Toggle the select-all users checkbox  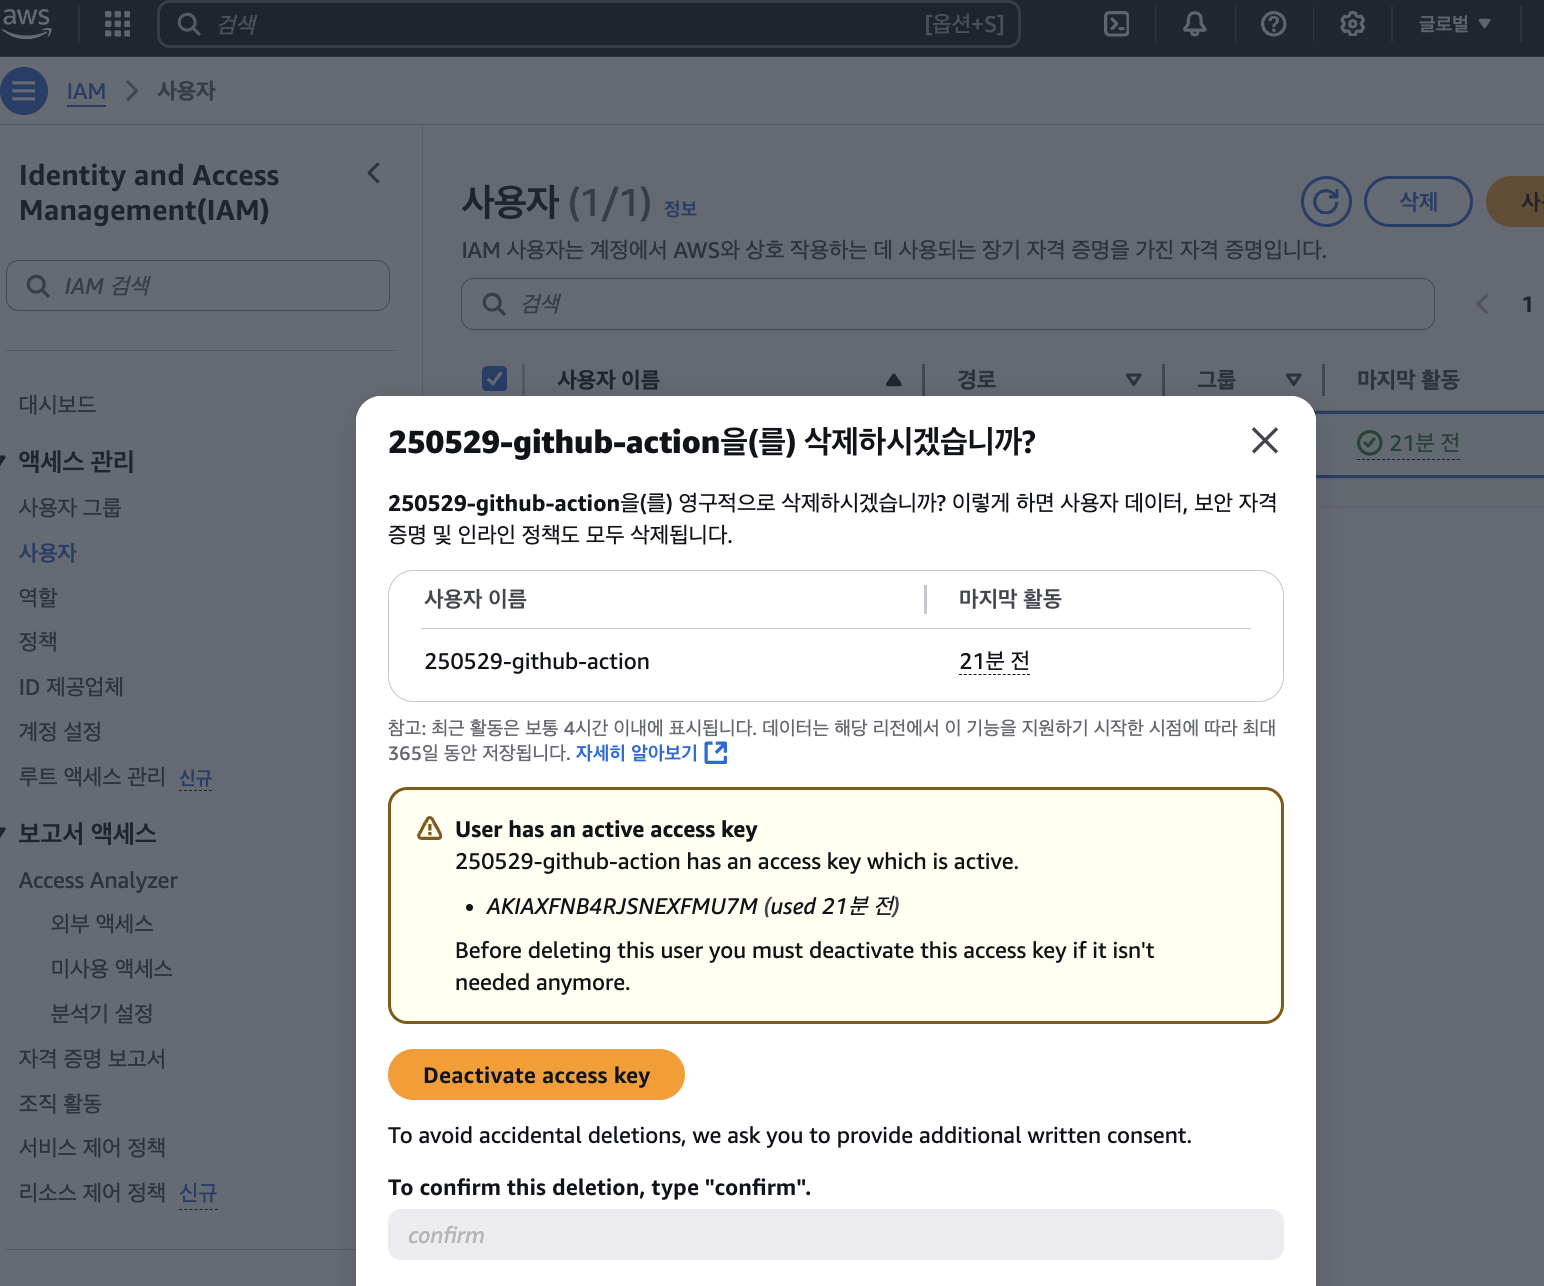coord(494,378)
